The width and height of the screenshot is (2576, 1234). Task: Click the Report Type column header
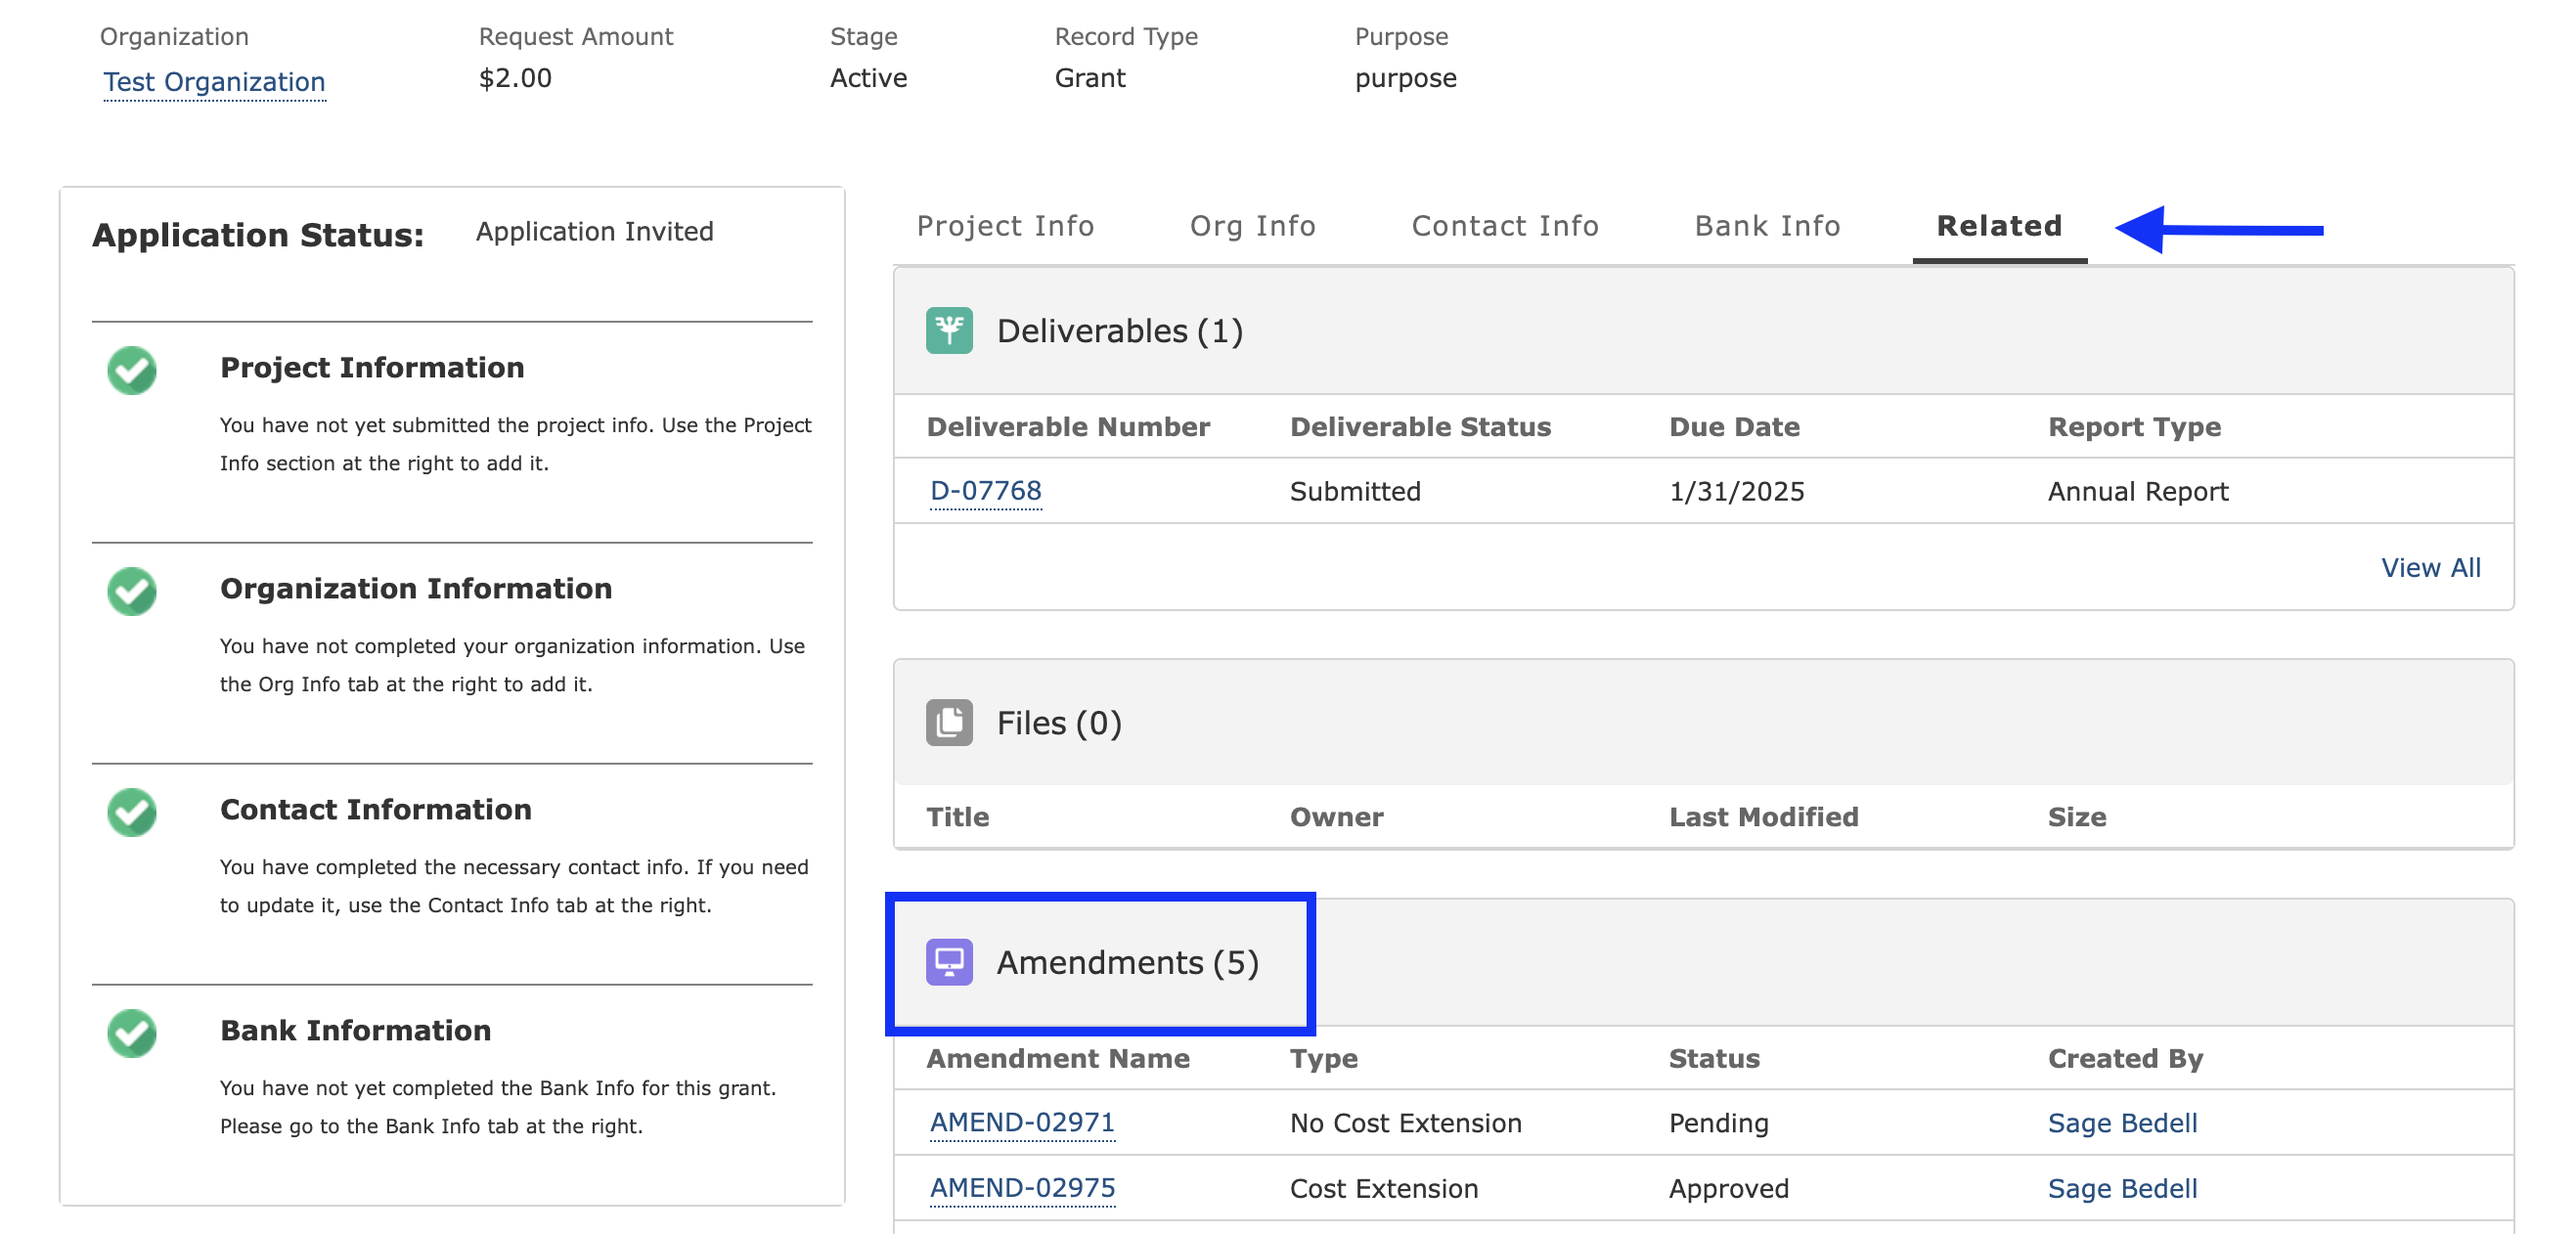(2134, 427)
